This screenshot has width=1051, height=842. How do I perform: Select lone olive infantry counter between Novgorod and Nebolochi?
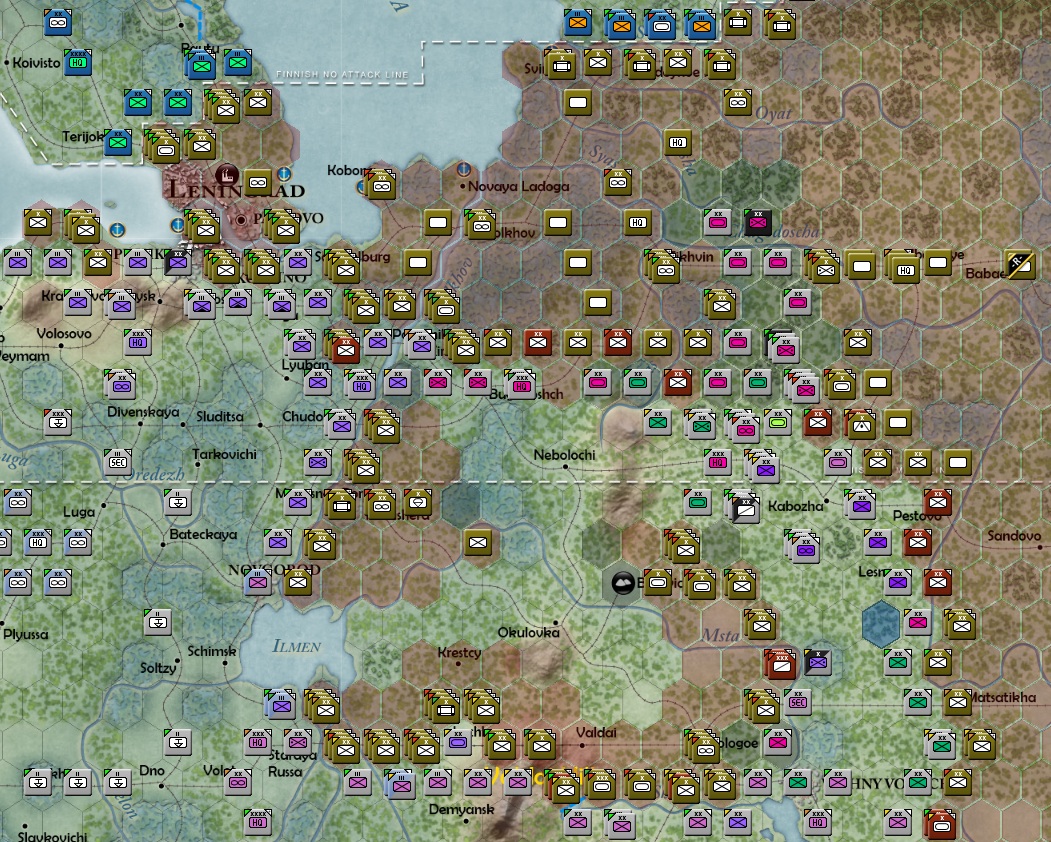[x=478, y=542]
